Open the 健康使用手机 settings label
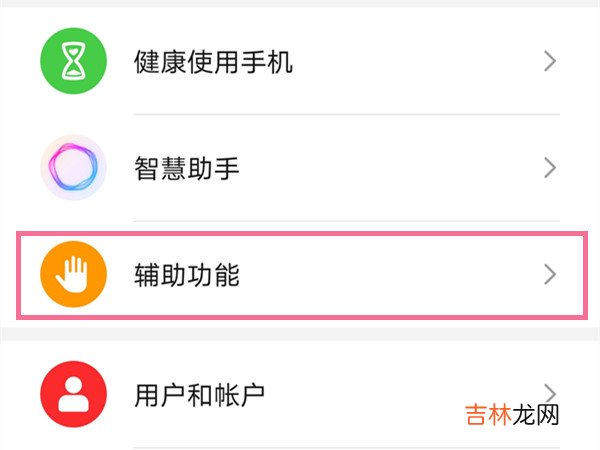The height and width of the screenshot is (450, 600). click(212, 63)
